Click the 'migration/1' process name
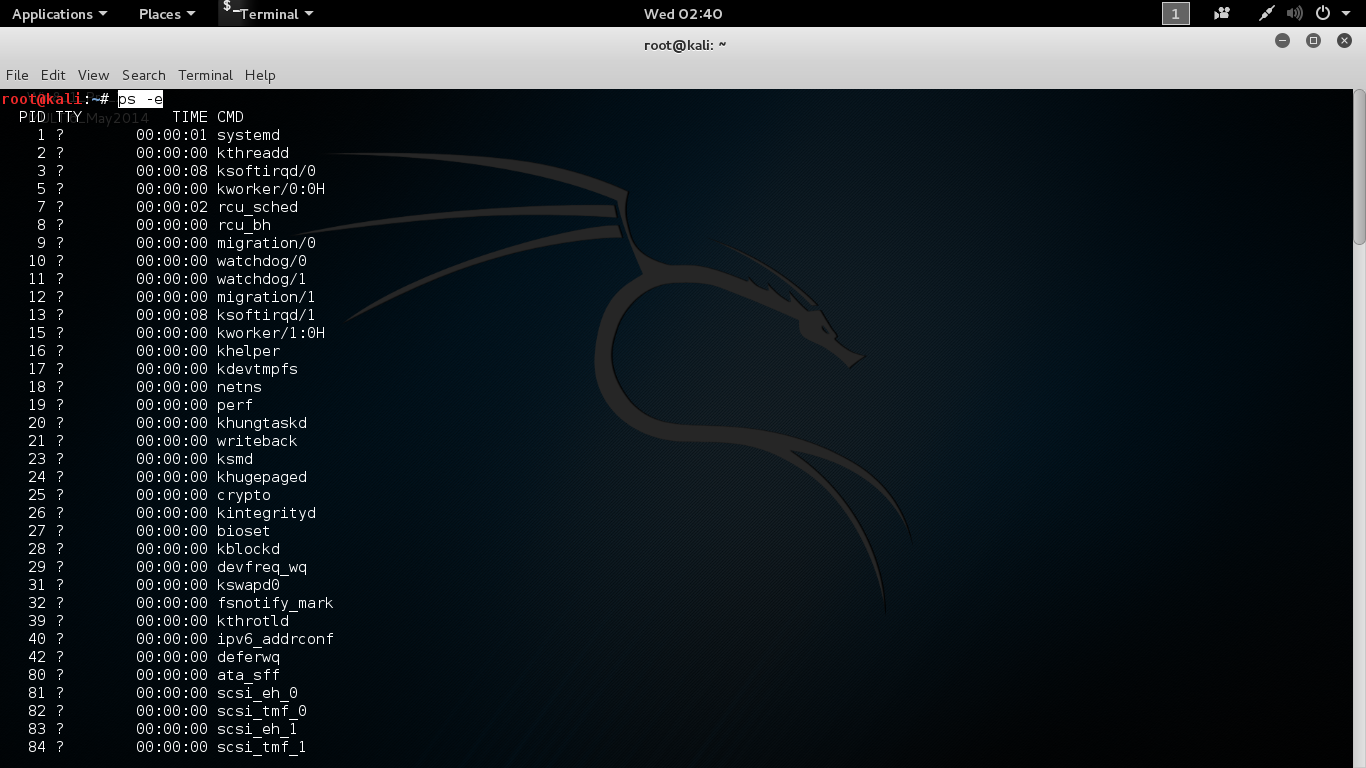Viewport: 1366px width, 768px height. (266, 297)
